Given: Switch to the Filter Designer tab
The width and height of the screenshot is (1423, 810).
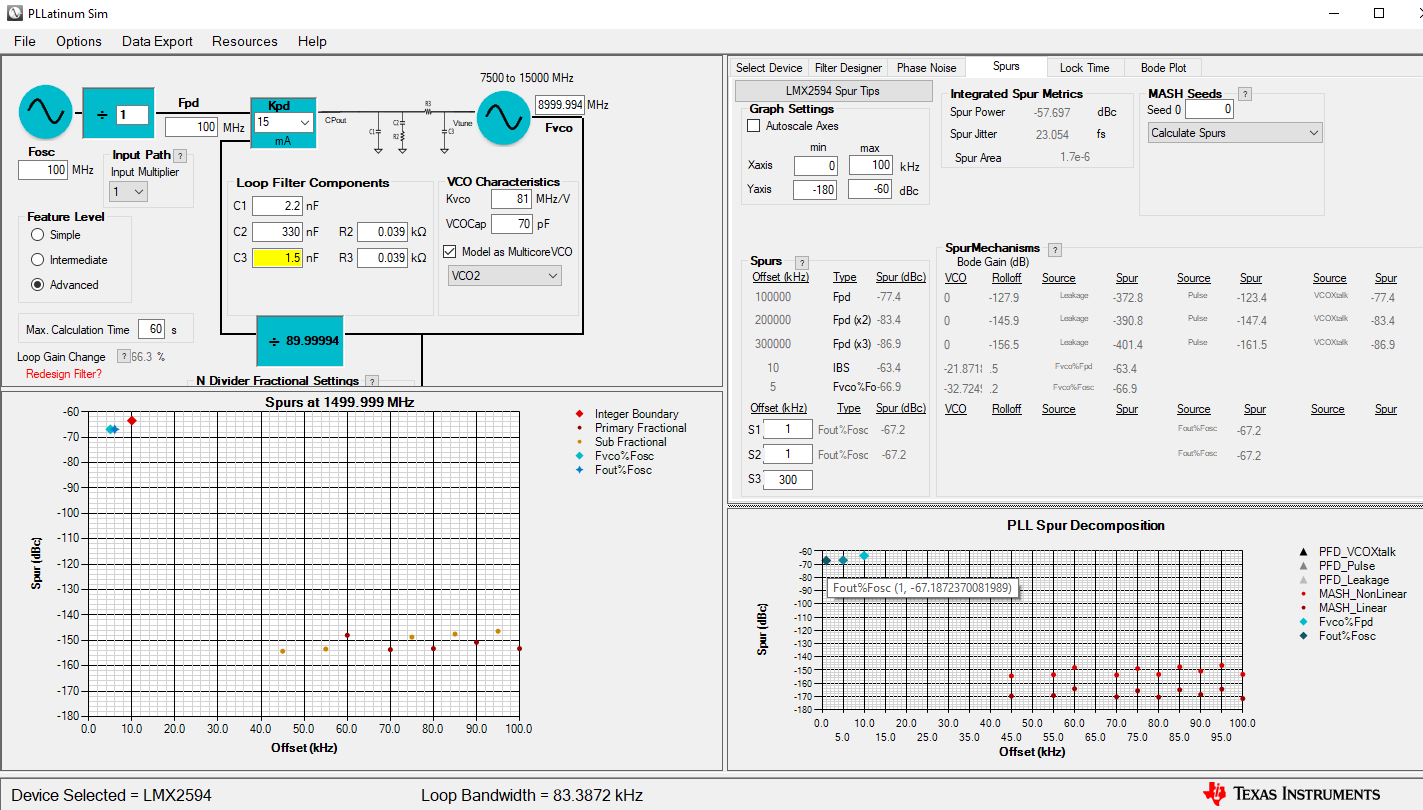Looking at the screenshot, I should tap(848, 68).
